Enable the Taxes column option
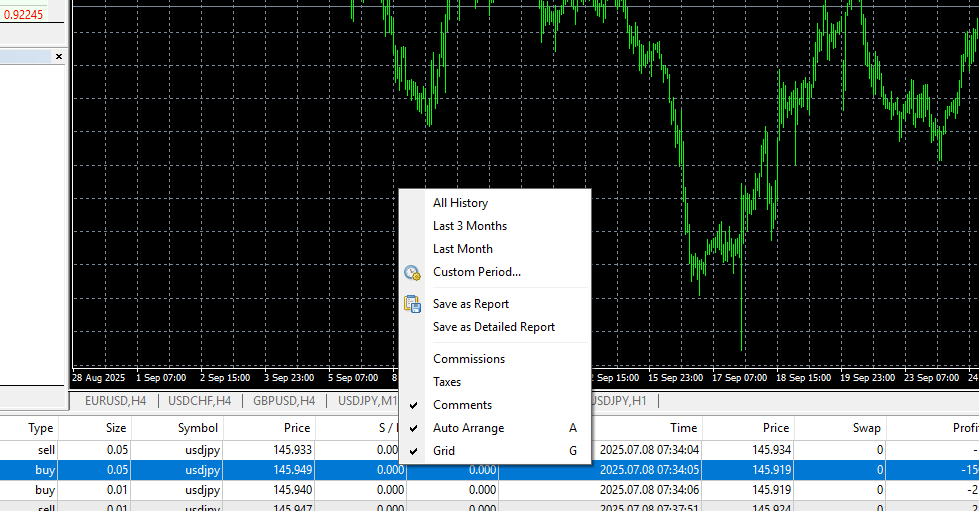The height and width of the screenshot is (511, 979). tap(447, 382)
